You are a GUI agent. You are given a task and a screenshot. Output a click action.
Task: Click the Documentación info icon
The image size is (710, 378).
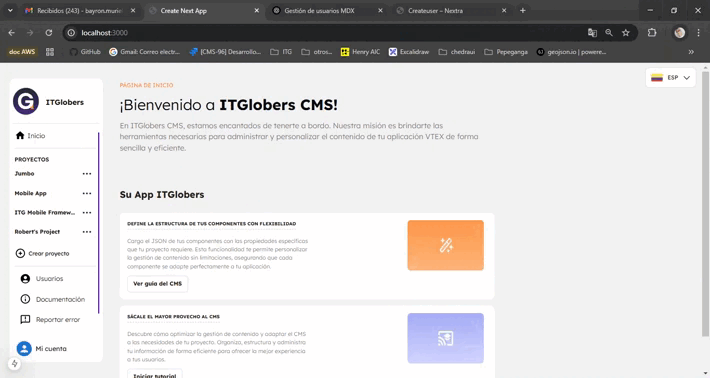click(25, 299)
